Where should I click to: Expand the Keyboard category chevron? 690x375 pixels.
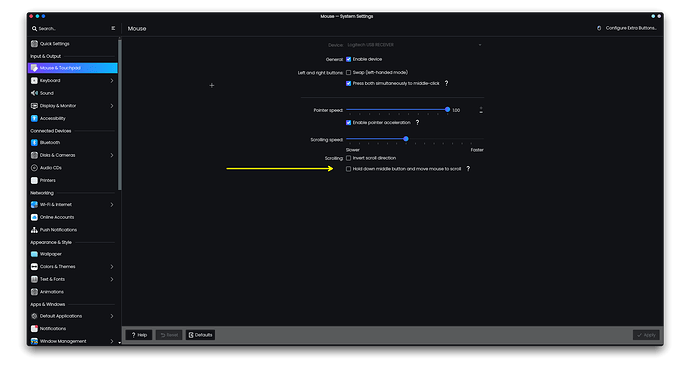[x=112, y=81]
